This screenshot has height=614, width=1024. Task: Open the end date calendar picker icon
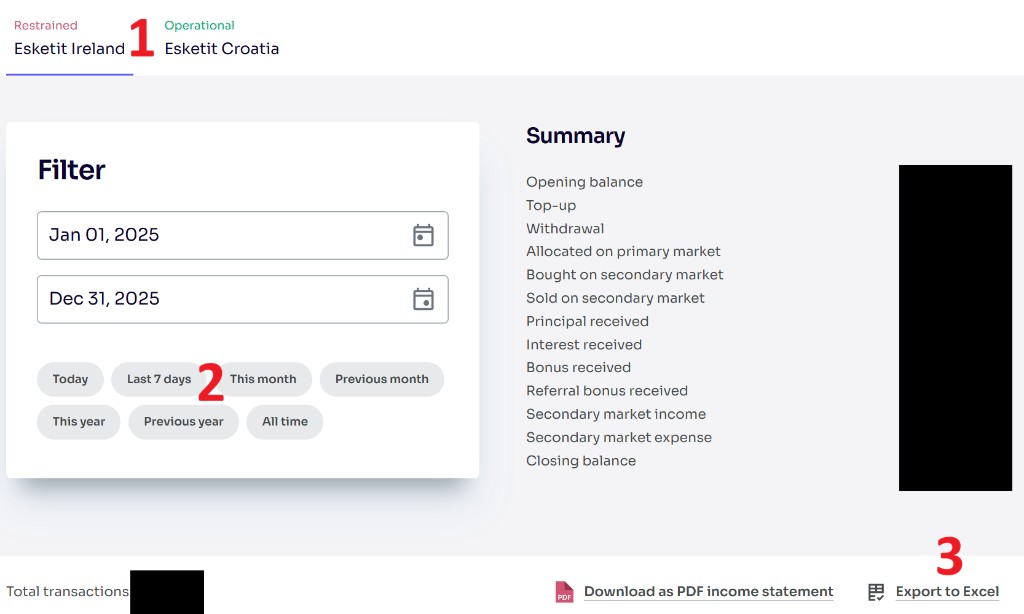point(423,299)
